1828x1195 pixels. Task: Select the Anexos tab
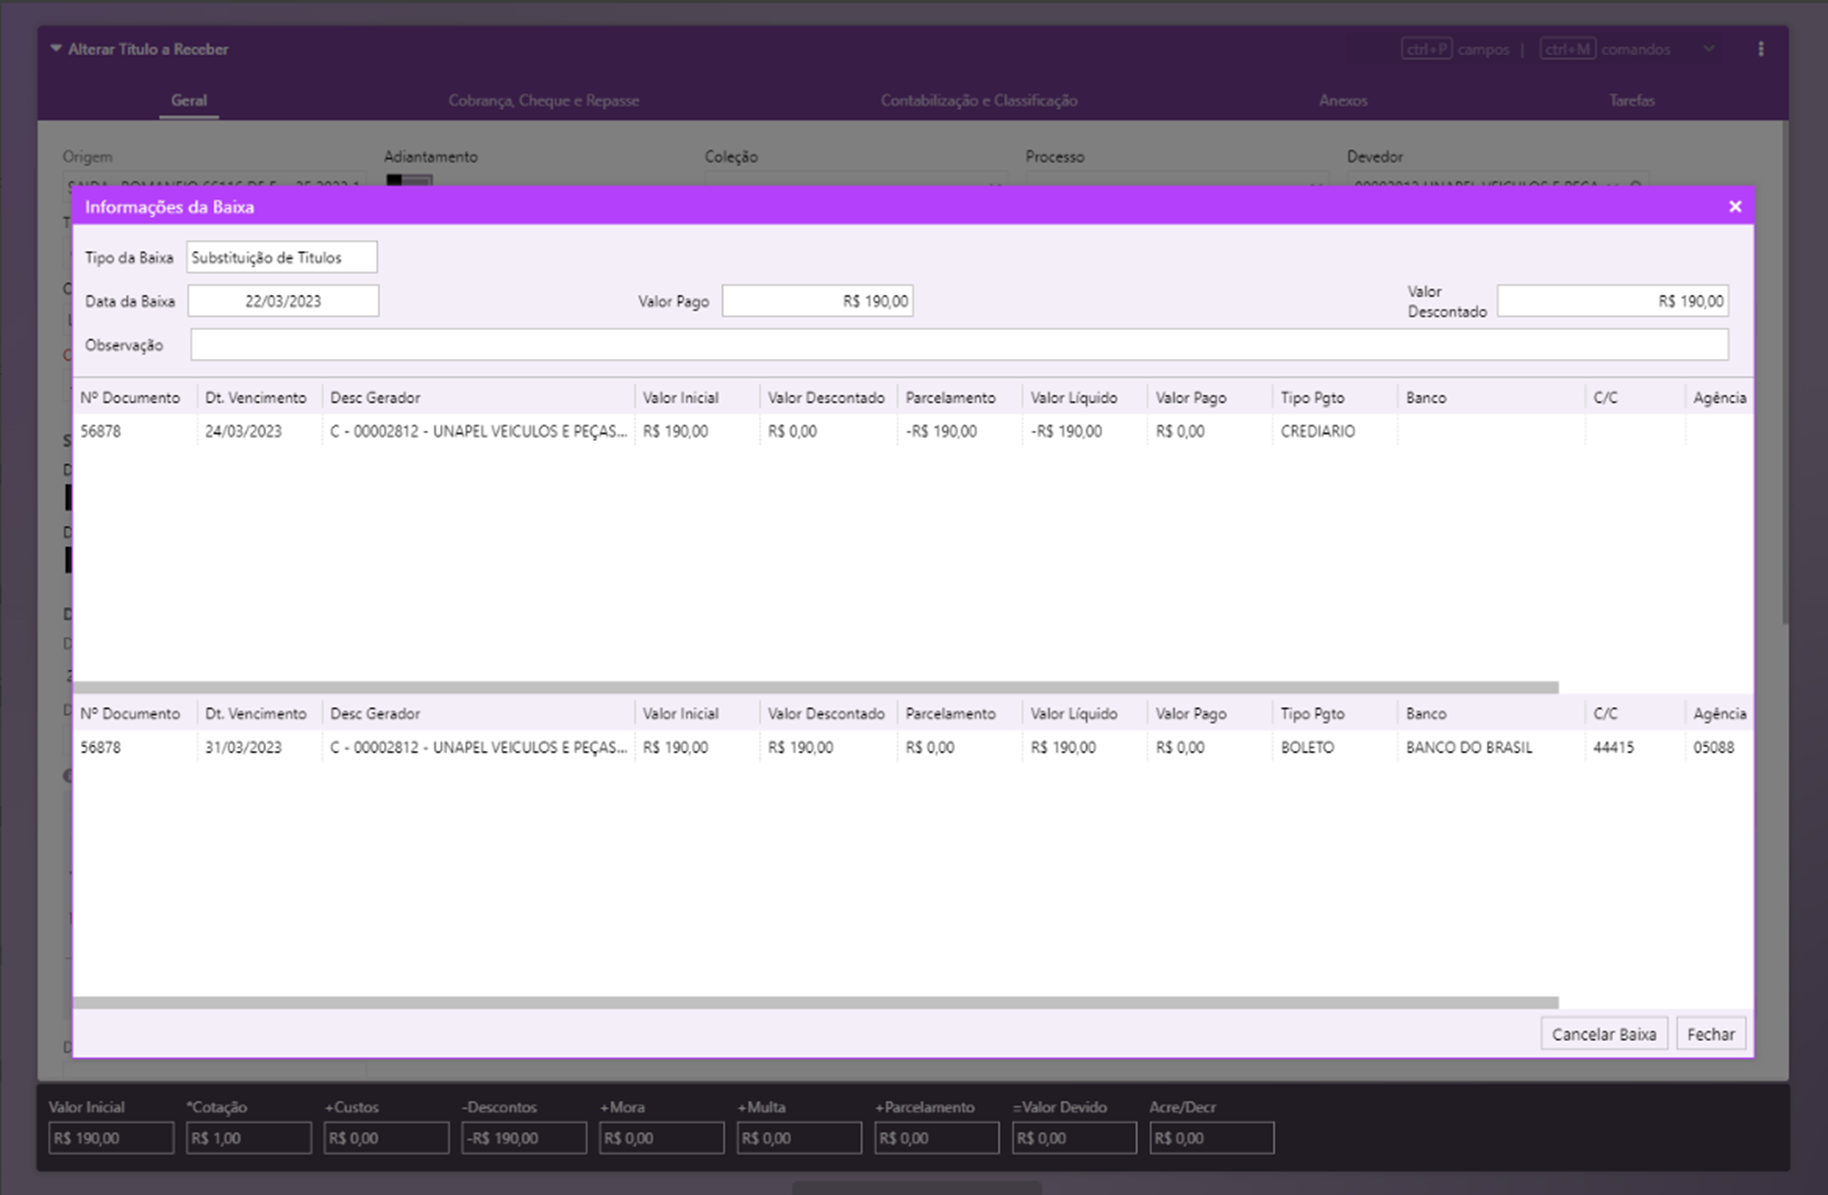click(1343, 100)
